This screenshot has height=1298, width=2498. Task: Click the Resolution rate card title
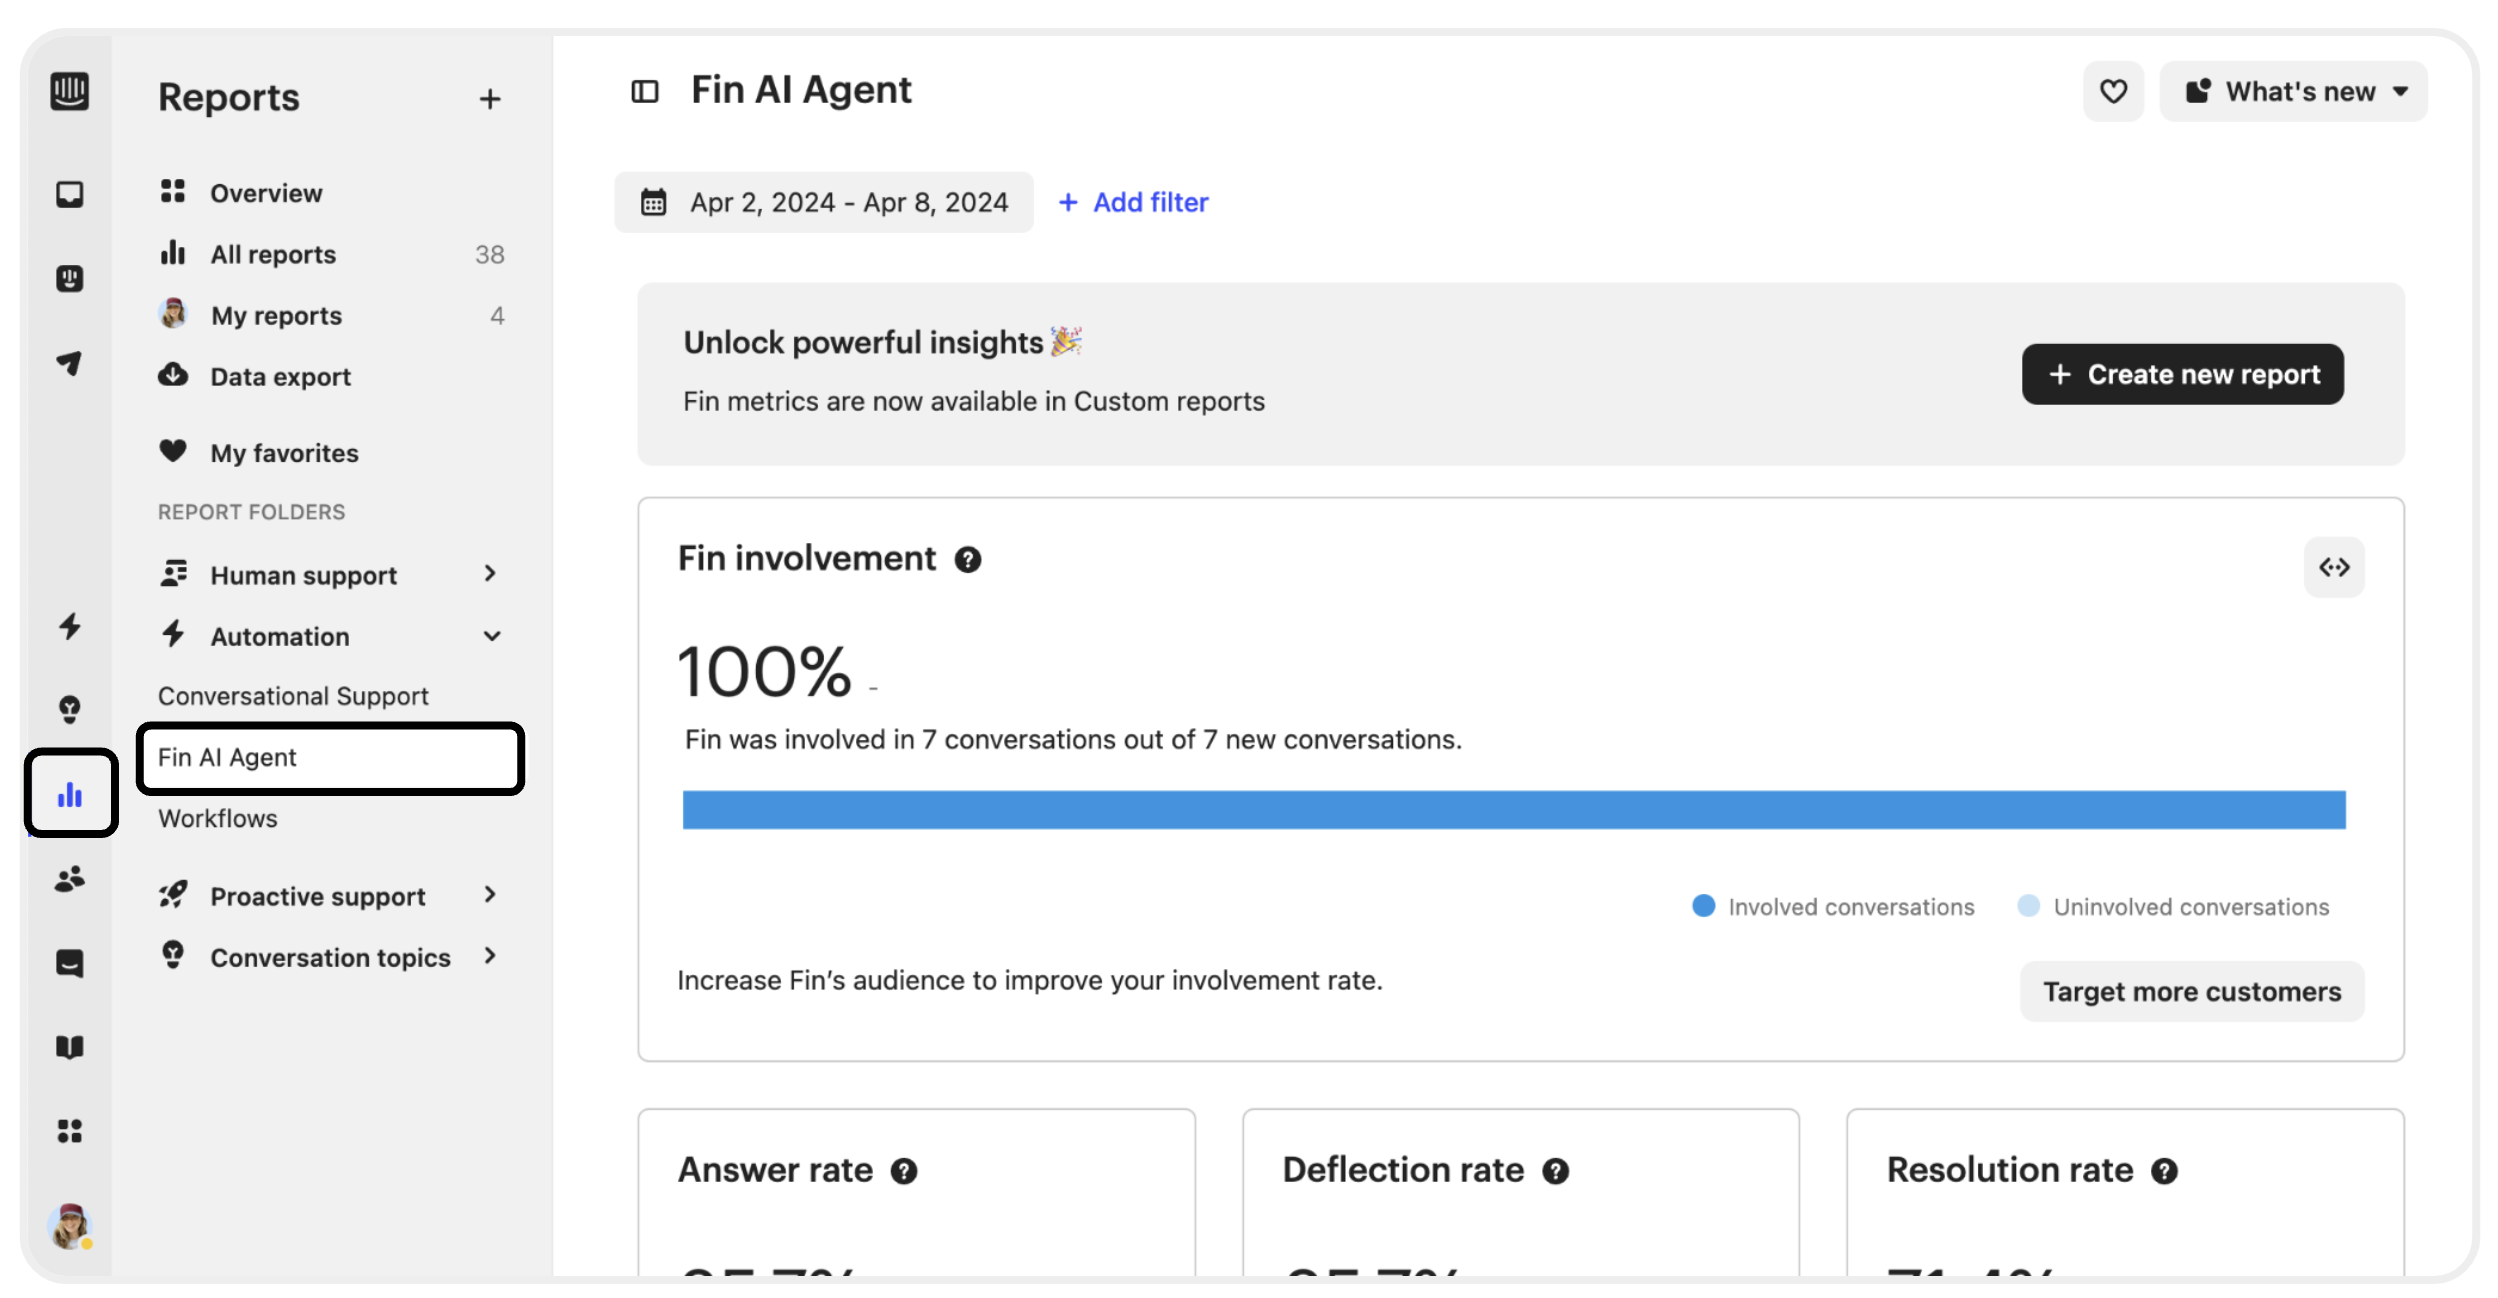pyautogui.click(x=2010, y=1170)
